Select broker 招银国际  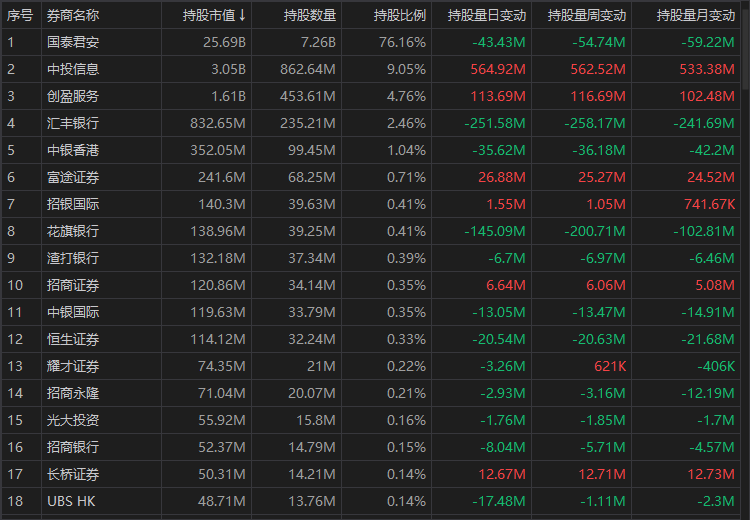(x=73, y=204)
